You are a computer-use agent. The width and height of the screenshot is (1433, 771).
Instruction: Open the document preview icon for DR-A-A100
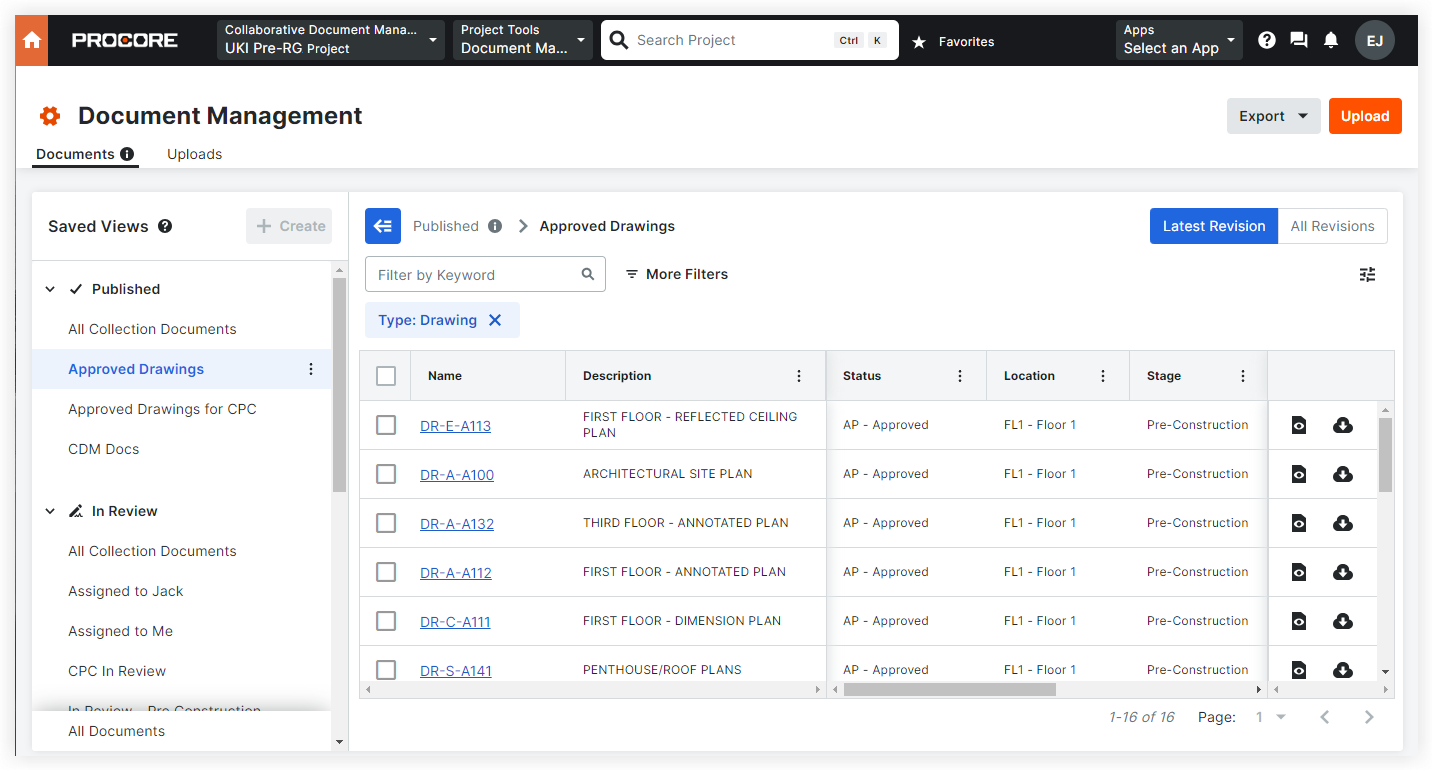tap(1297, 473)
